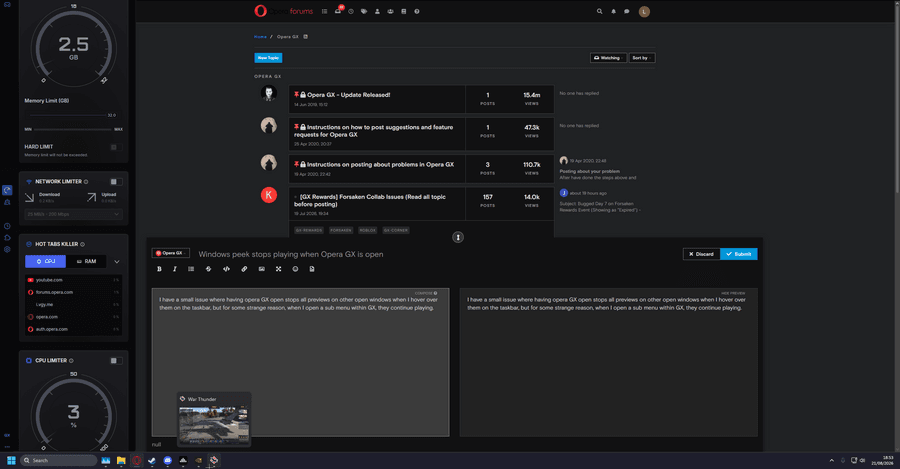Open the Watching dropdown

[x=608, y=58]
